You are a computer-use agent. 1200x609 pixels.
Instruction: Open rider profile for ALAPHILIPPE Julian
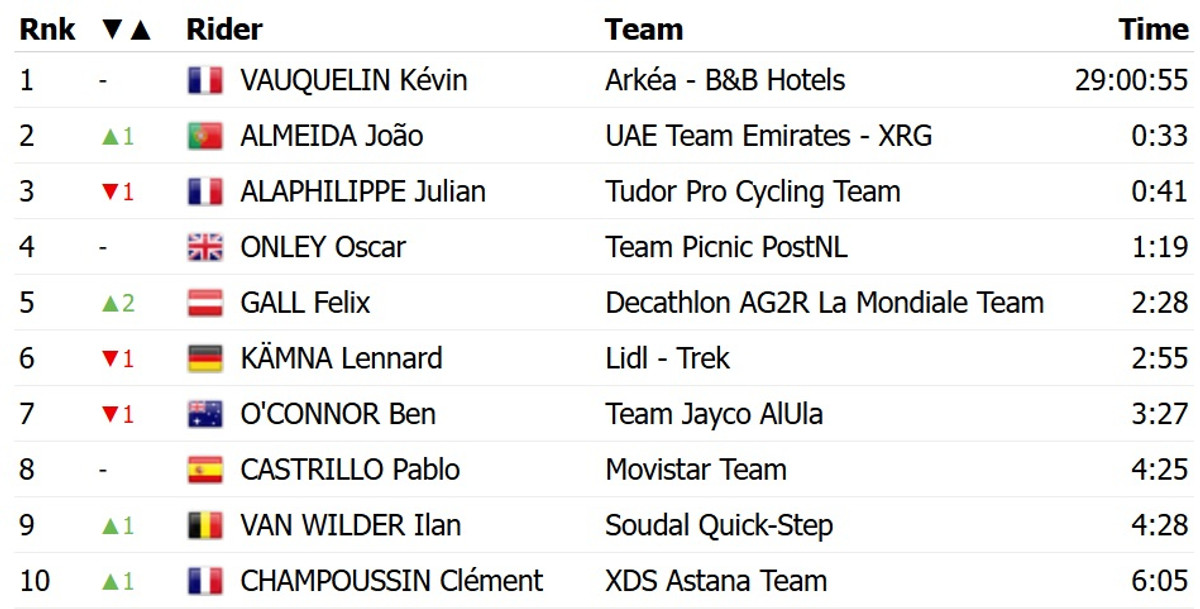pyautogui.click(x=363, y=192)
